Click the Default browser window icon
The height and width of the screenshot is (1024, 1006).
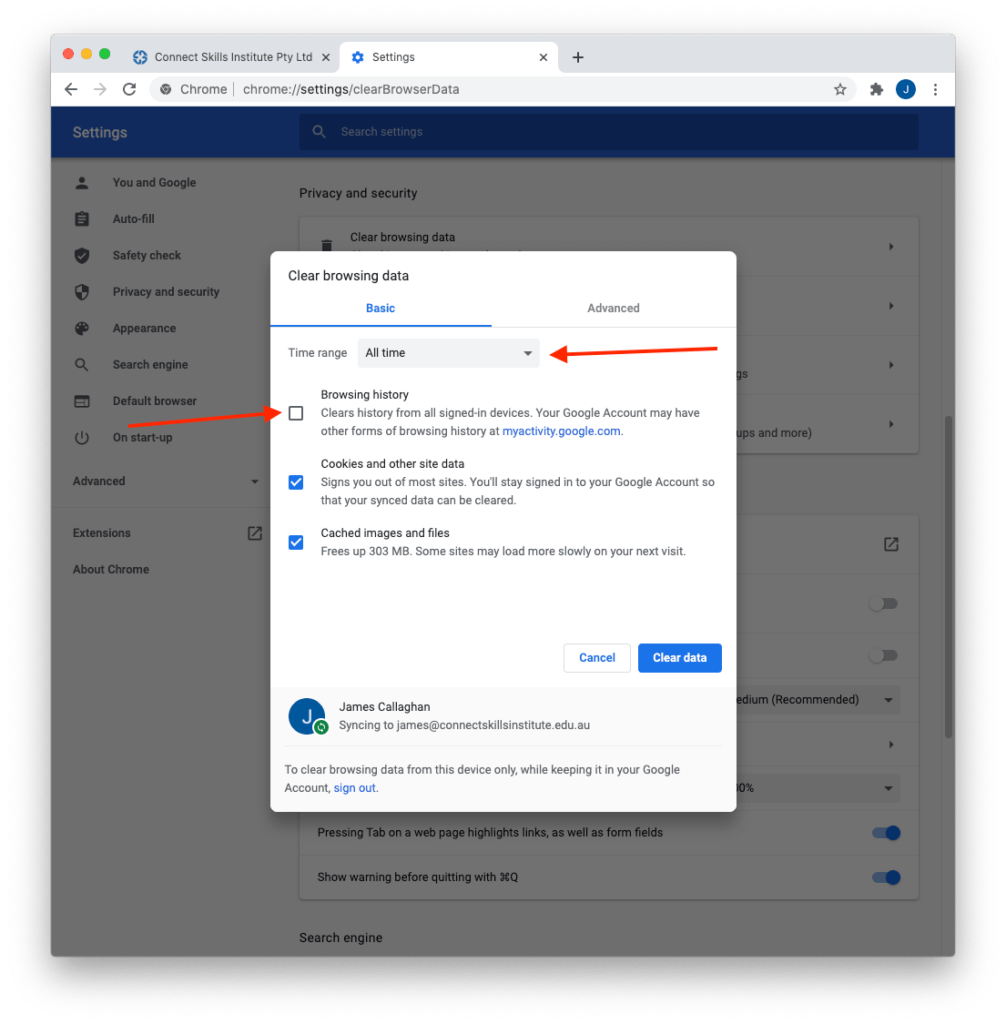point(82,401)
